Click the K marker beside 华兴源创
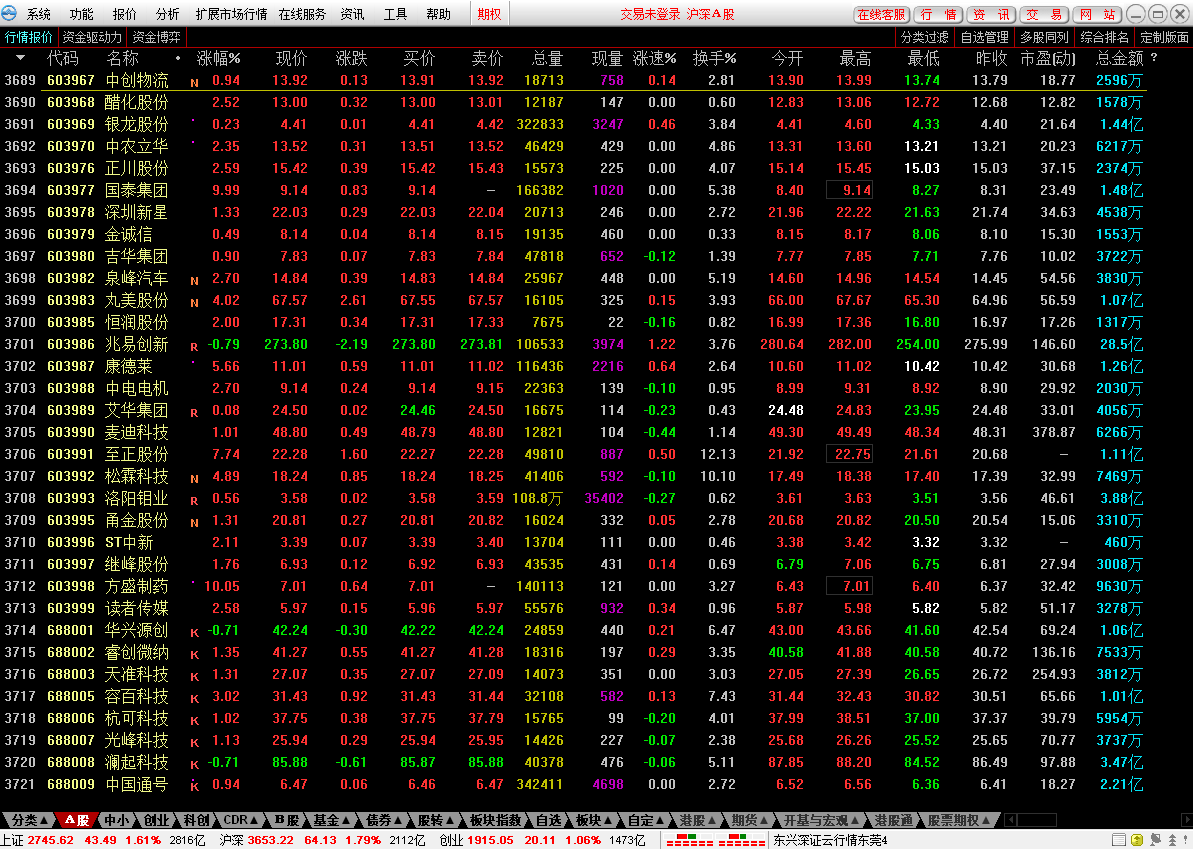Viewport: 1193px width, 849px height. 194,633
